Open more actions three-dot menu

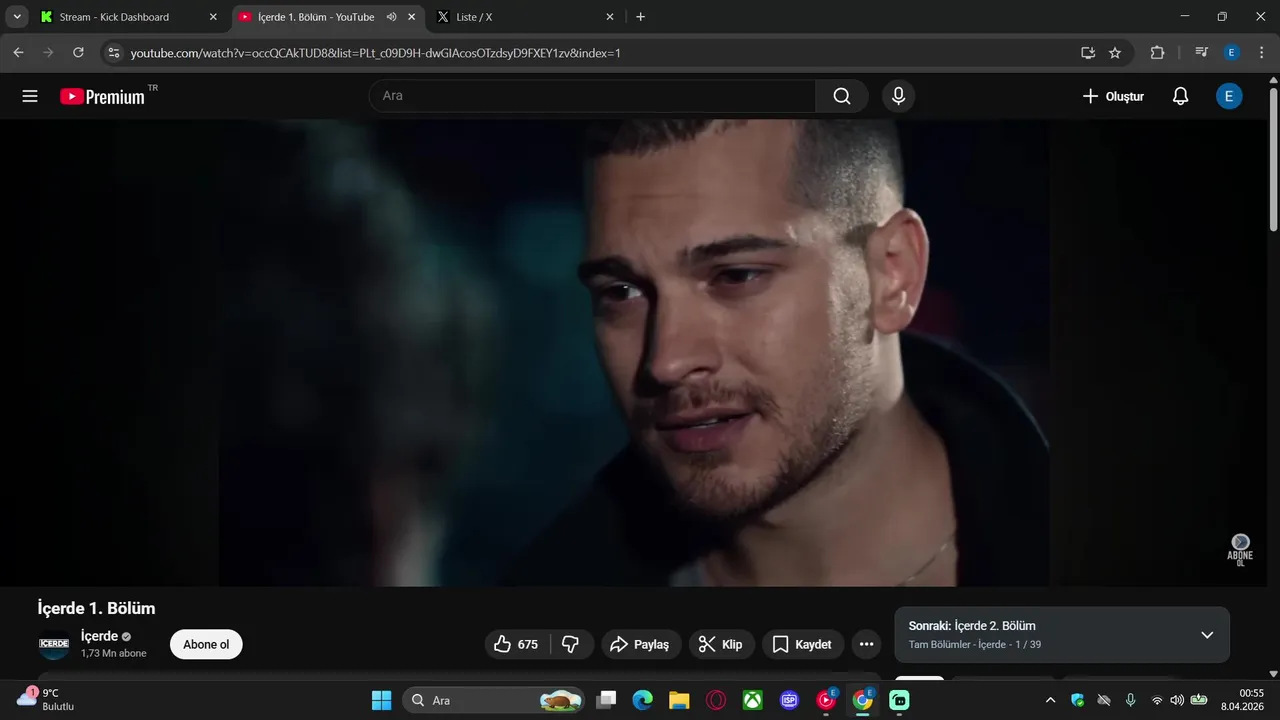click(x=866, y=644)
